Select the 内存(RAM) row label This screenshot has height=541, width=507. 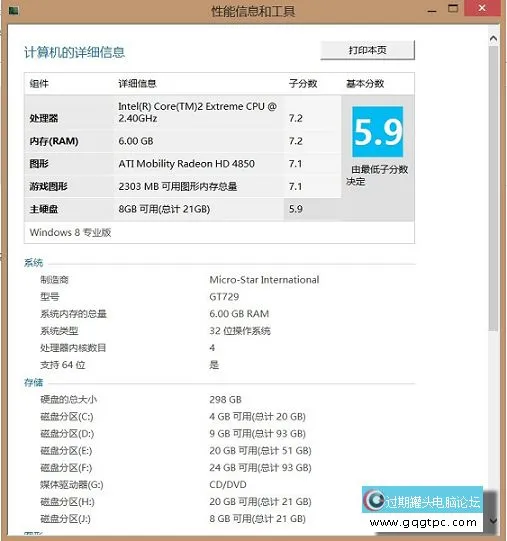pos(54,141)
